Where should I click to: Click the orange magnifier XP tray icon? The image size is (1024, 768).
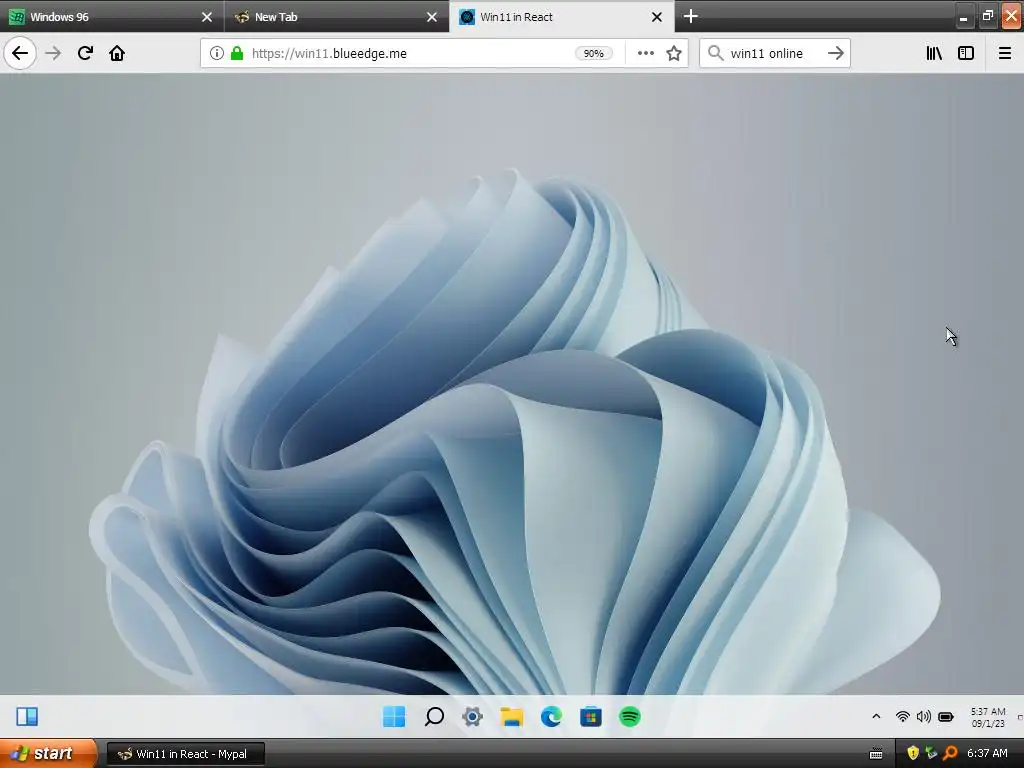950,754
